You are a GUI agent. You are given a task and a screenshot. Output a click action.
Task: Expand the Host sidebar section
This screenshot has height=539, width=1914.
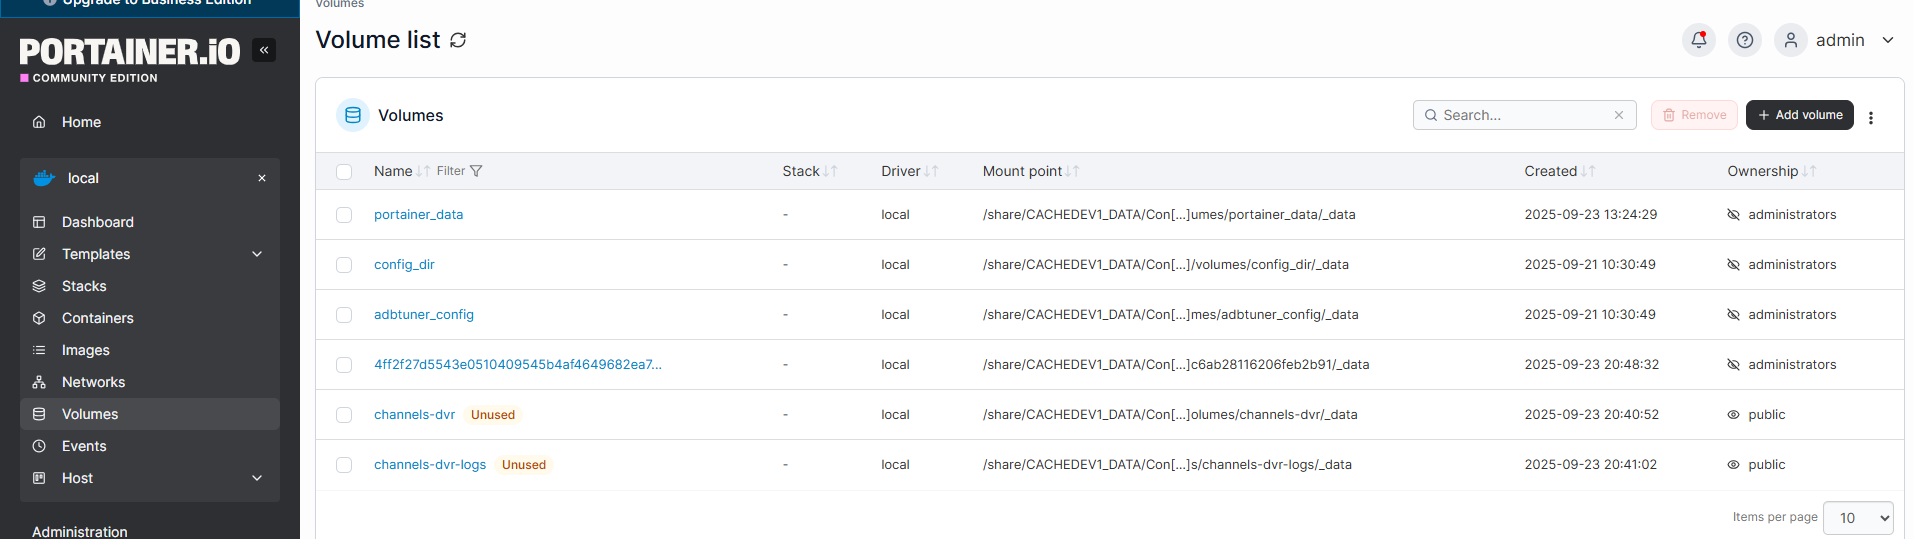(257, 478)
